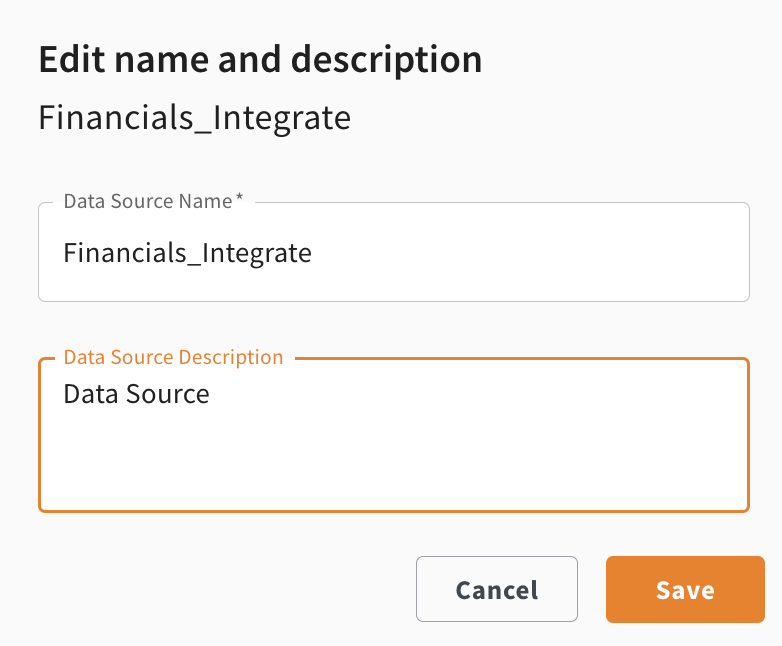This screenshot has width=782, height=646.
Task: Click inside the Data Source Description textarea
Action: 393,435
